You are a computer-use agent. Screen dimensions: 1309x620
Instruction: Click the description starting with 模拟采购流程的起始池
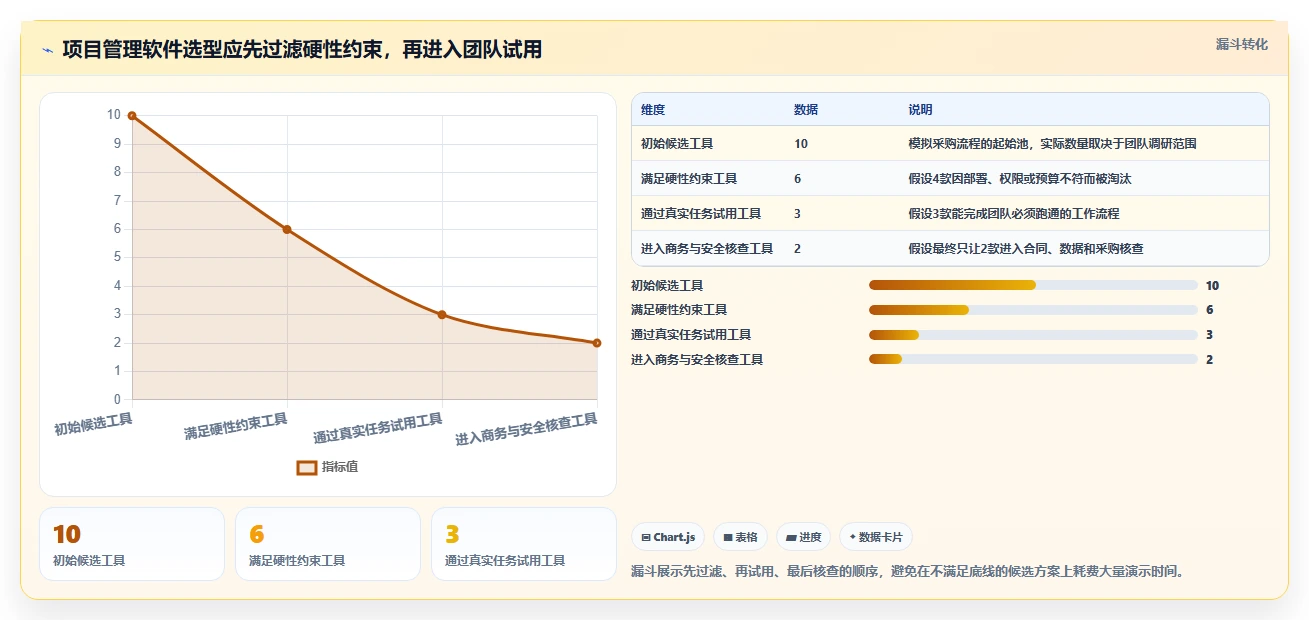pyautogui.click(x=1052, y=144)
